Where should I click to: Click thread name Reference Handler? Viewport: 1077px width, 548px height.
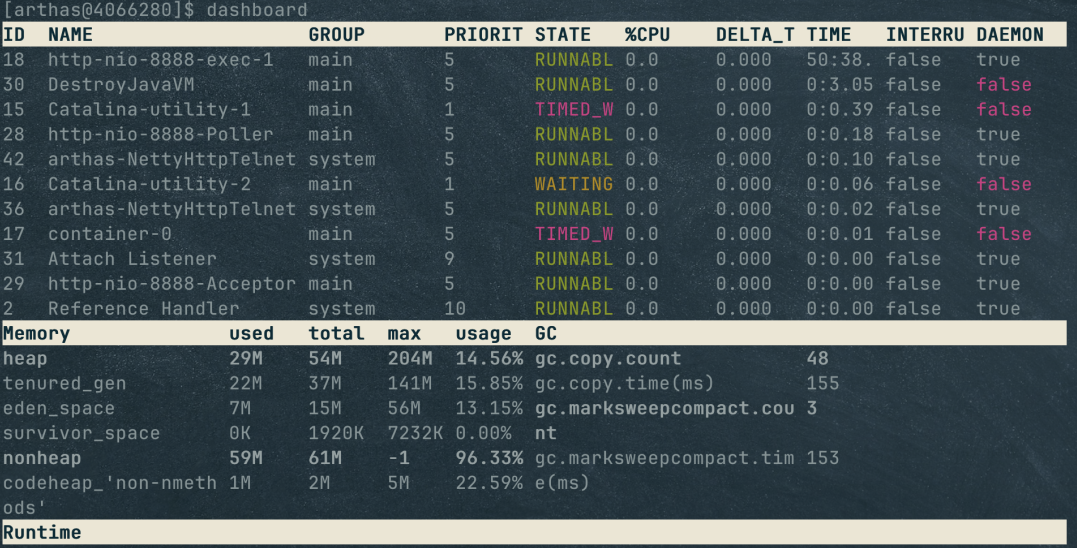tap(144, 308)
